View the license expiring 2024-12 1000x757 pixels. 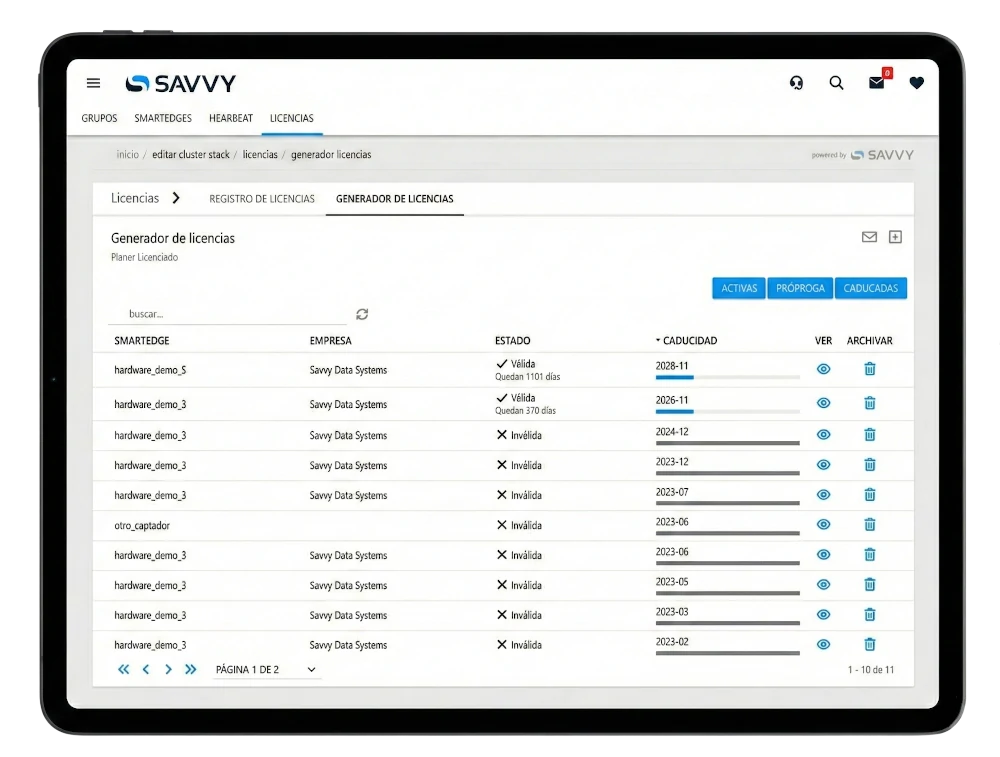point(823,434)
